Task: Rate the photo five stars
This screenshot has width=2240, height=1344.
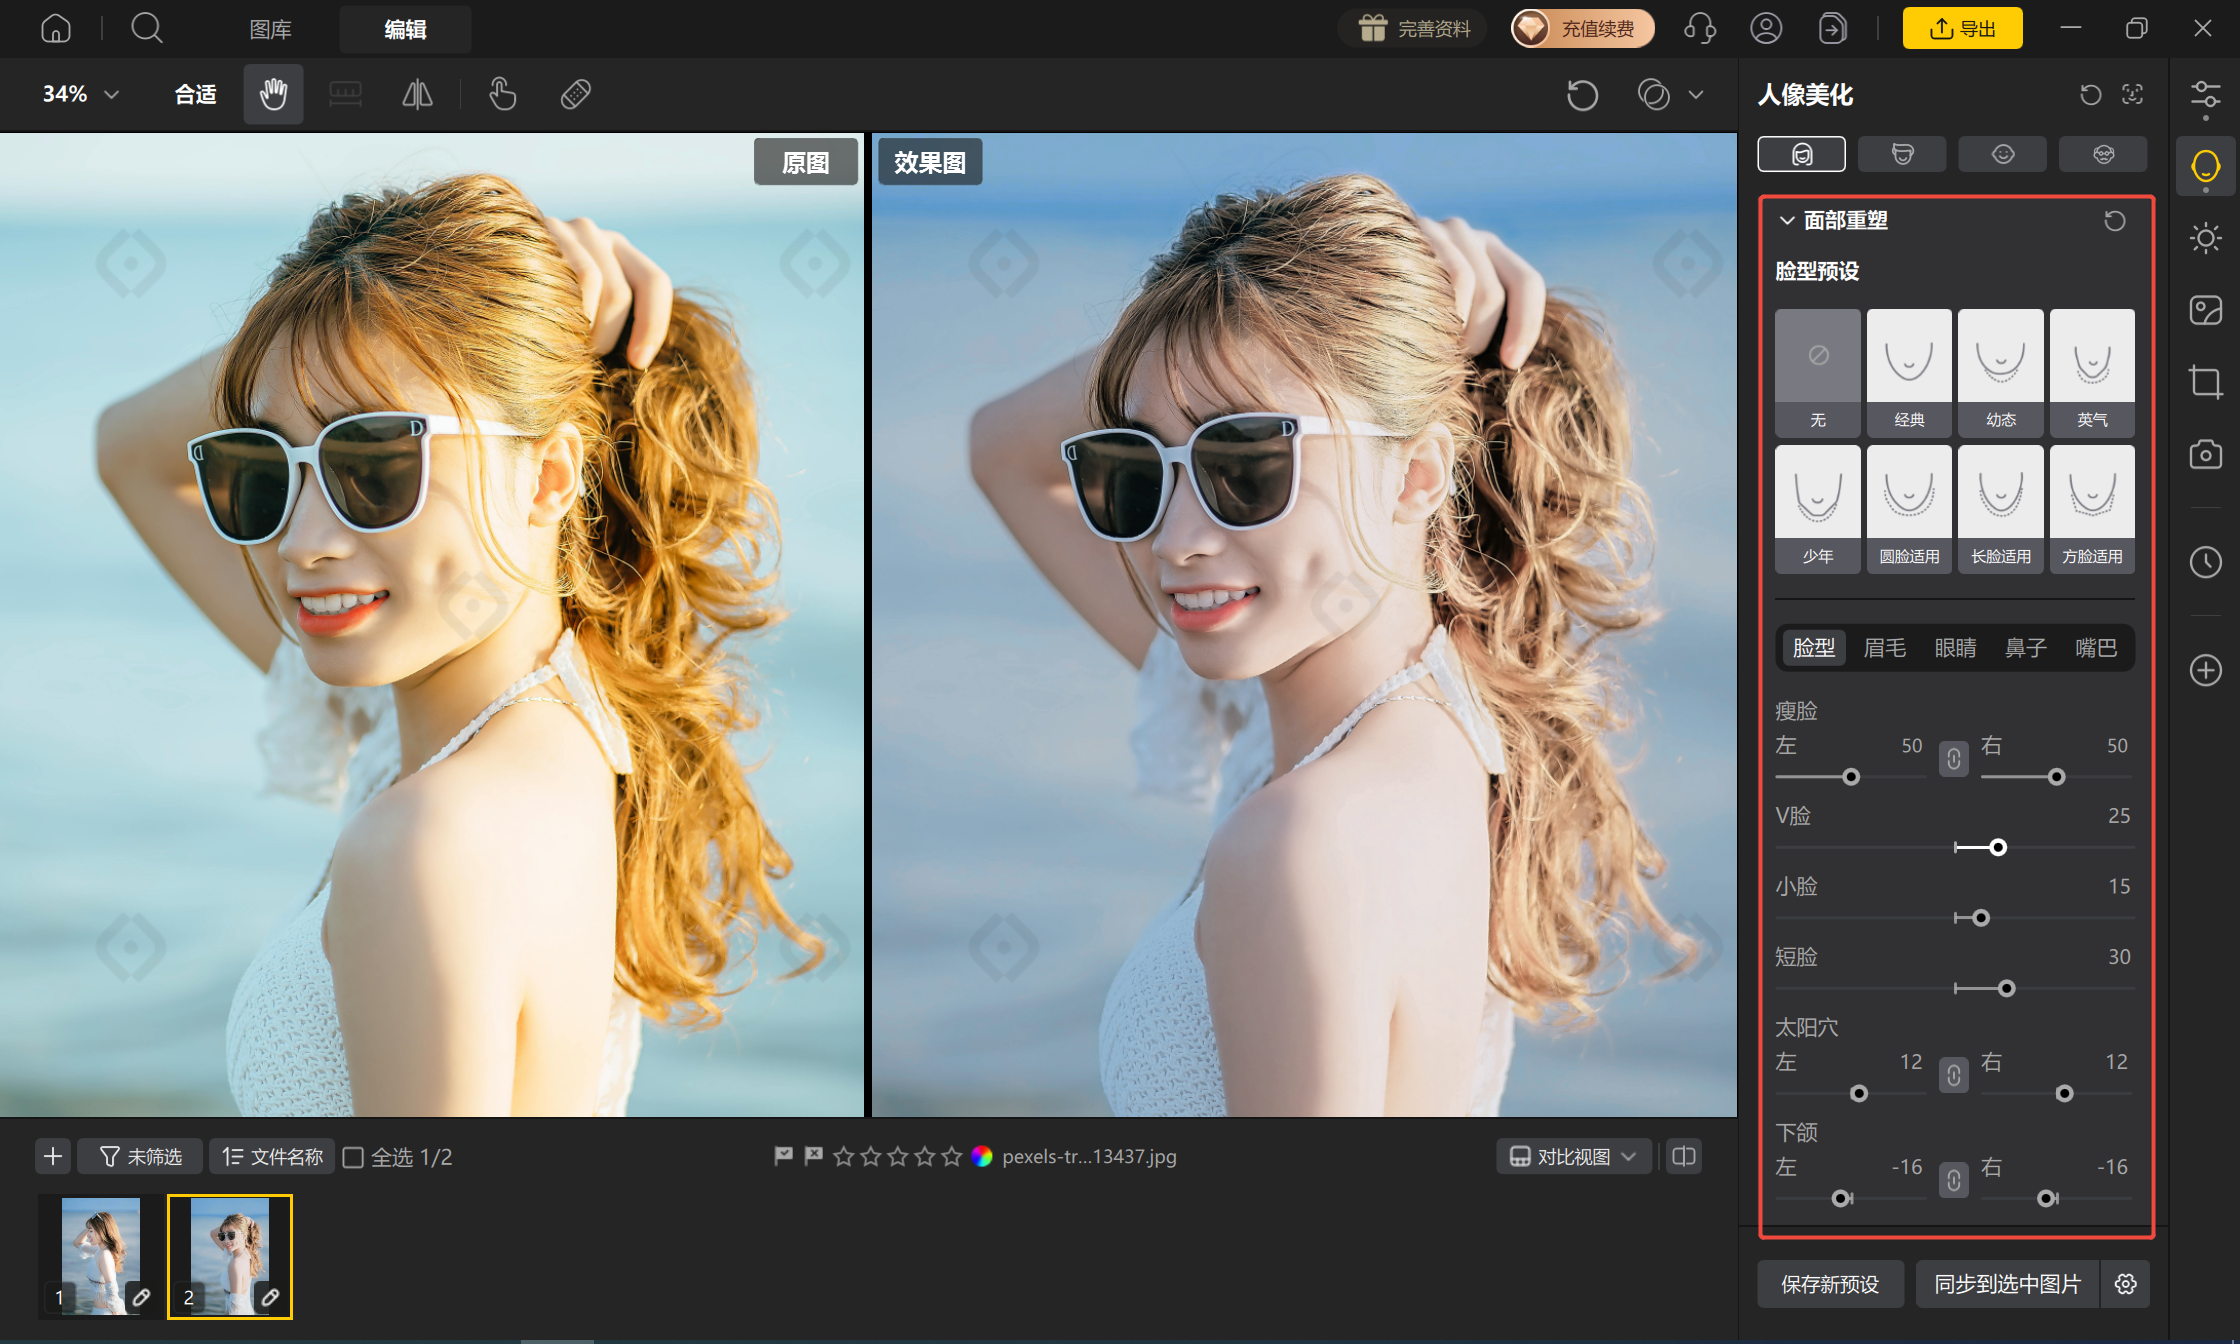Action: [x=952, y=1156]
